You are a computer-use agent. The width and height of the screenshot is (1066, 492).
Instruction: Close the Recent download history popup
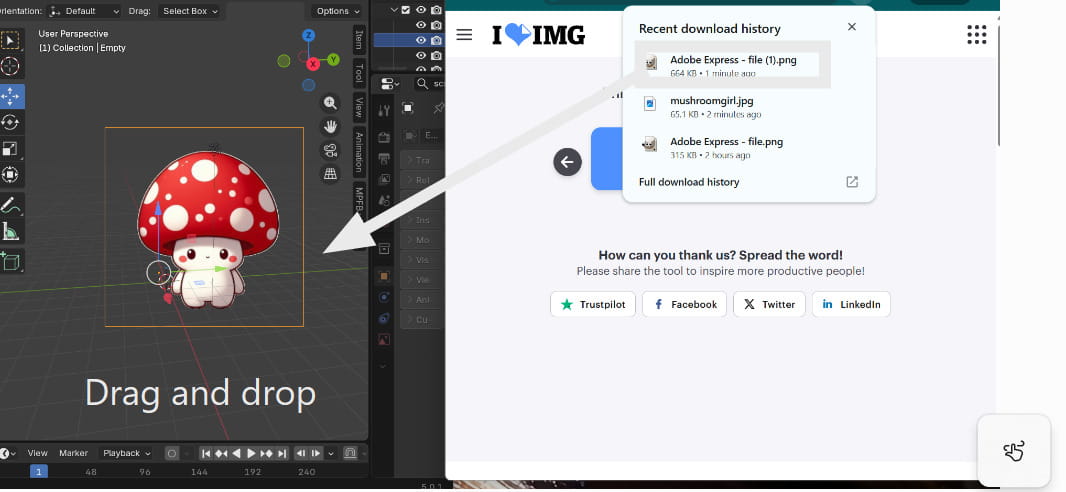(852, 27)
